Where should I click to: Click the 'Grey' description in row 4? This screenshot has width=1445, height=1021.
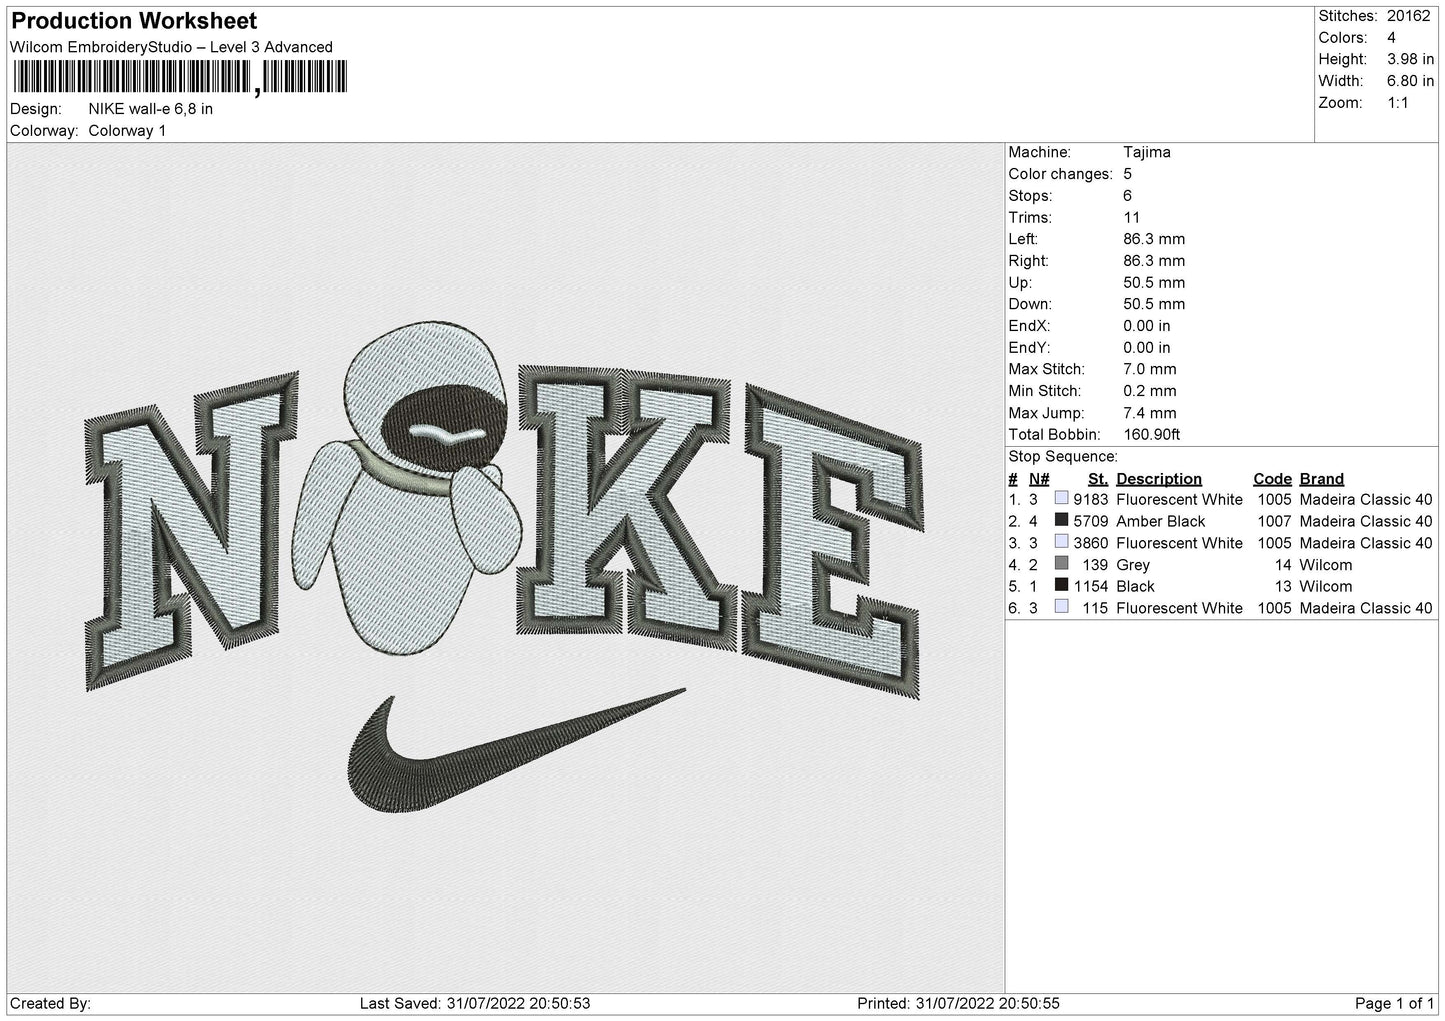click(x=1133, y=565)
